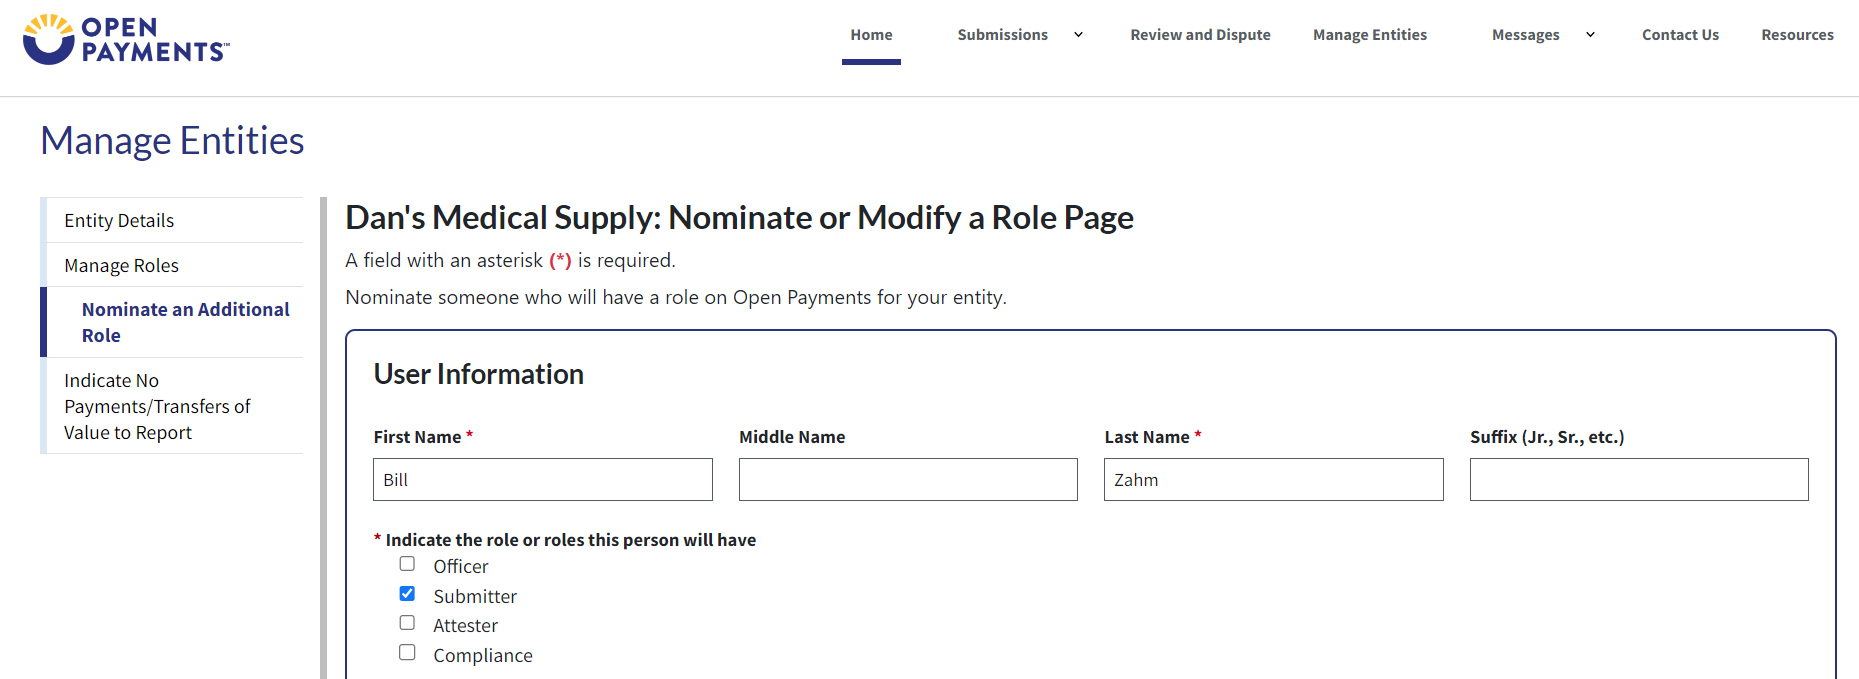Open the Resources page

pyautogui.click(x=1797, y=35)
